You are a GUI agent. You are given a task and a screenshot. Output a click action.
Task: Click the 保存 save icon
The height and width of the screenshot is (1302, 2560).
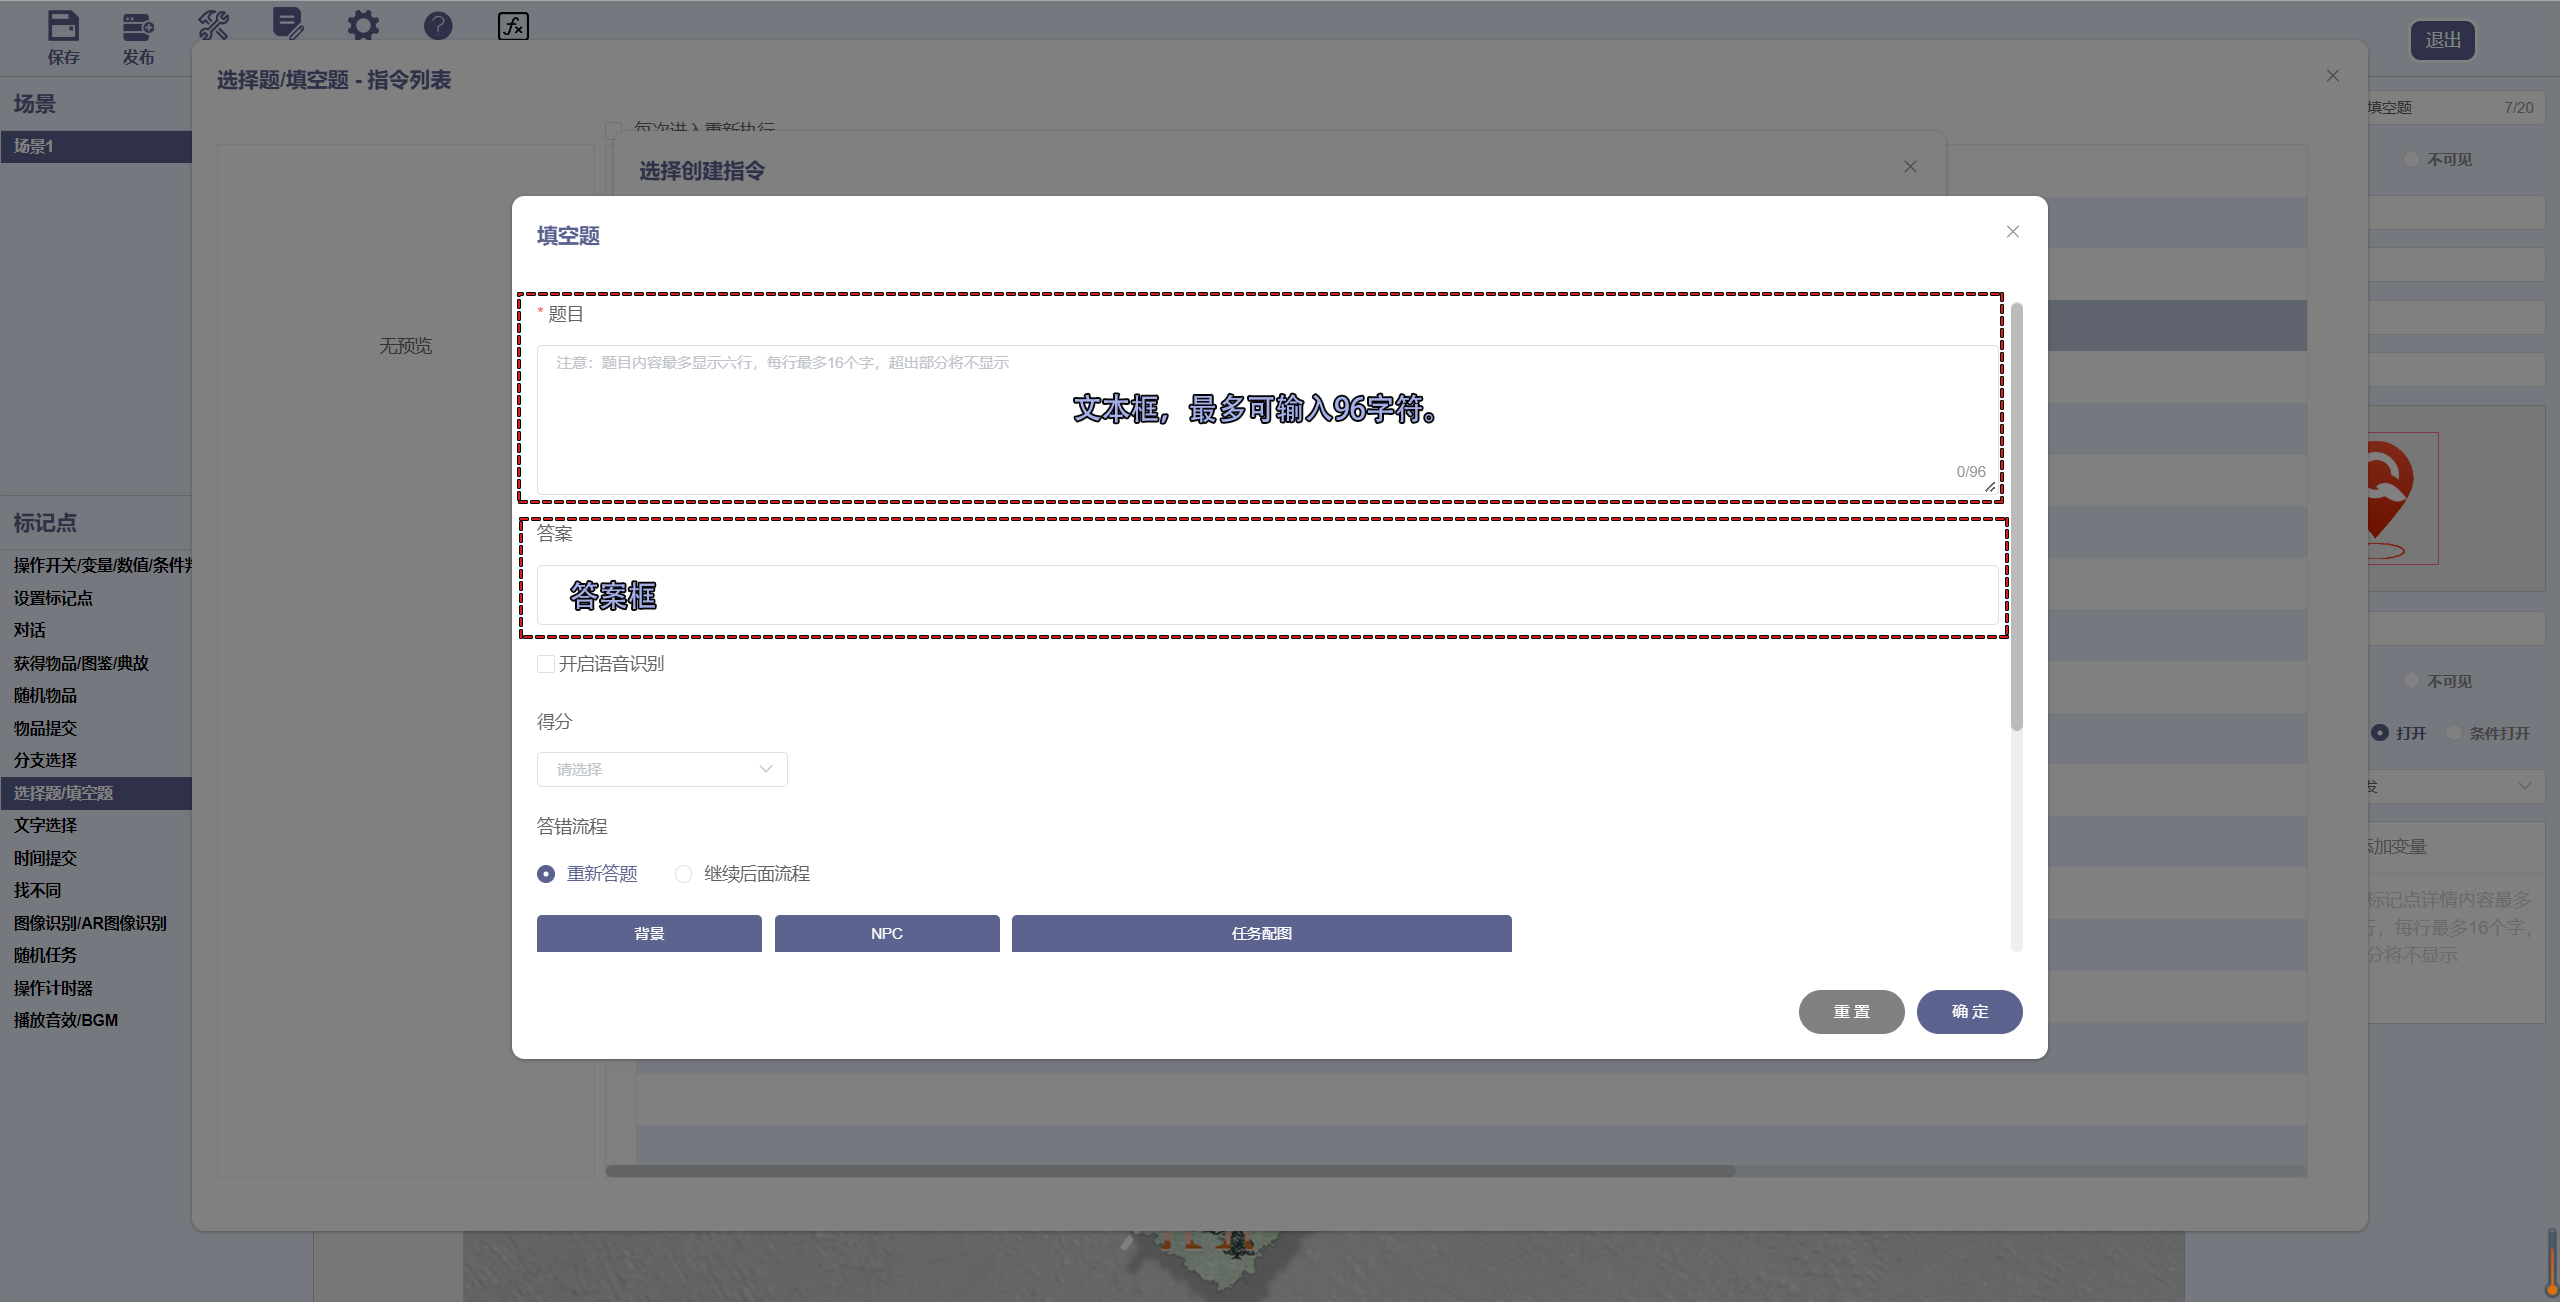63,27
